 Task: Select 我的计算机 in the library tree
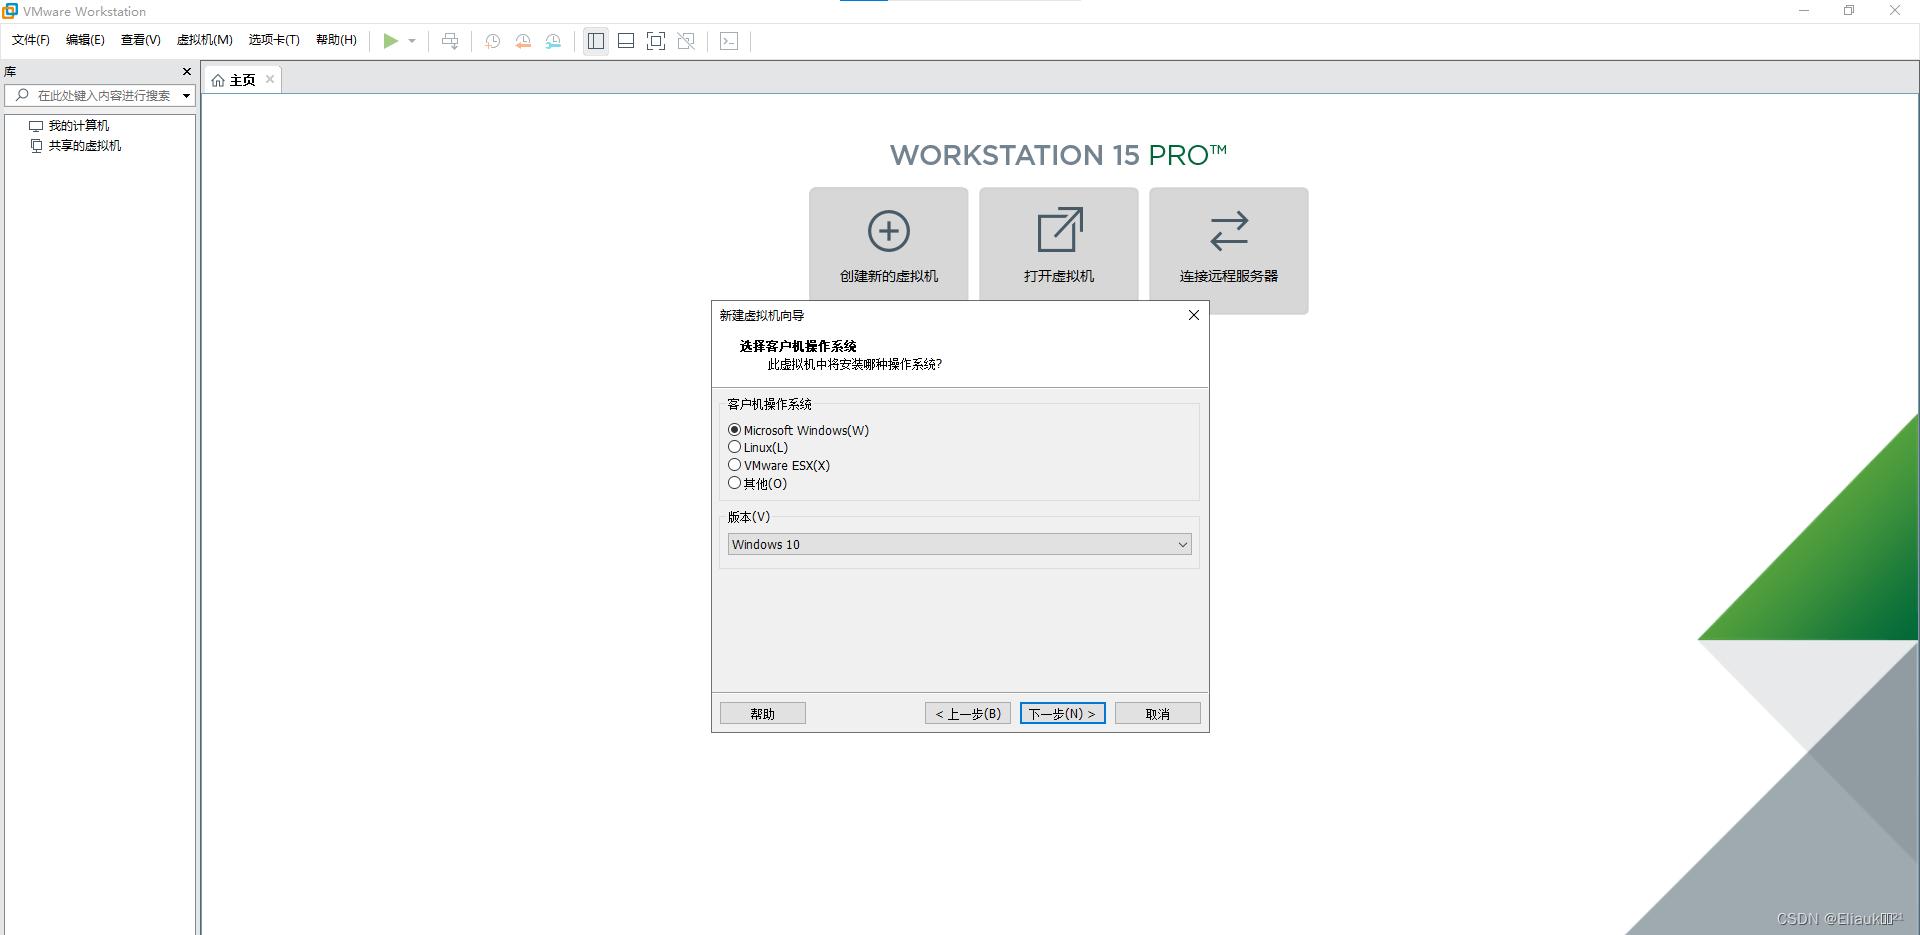pyautogui.click(x=79, y=126)
